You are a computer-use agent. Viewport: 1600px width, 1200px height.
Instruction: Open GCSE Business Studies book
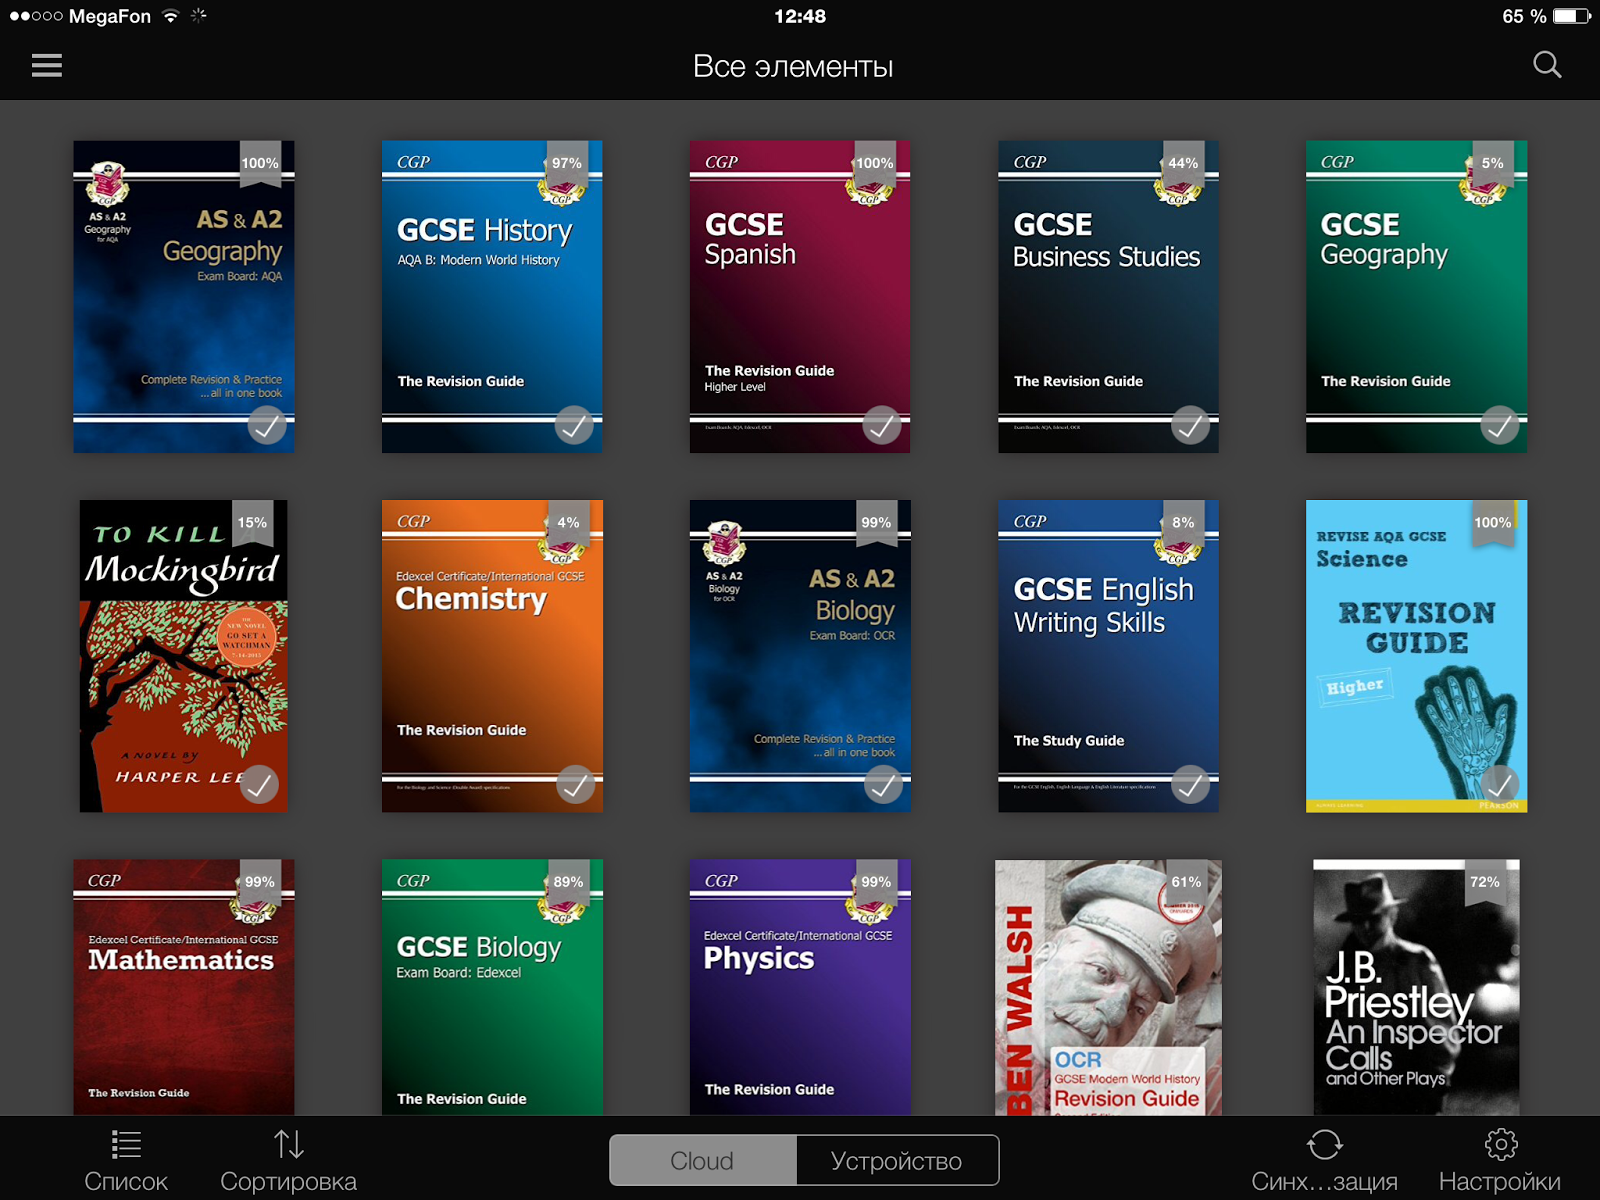coord(1108,297)
